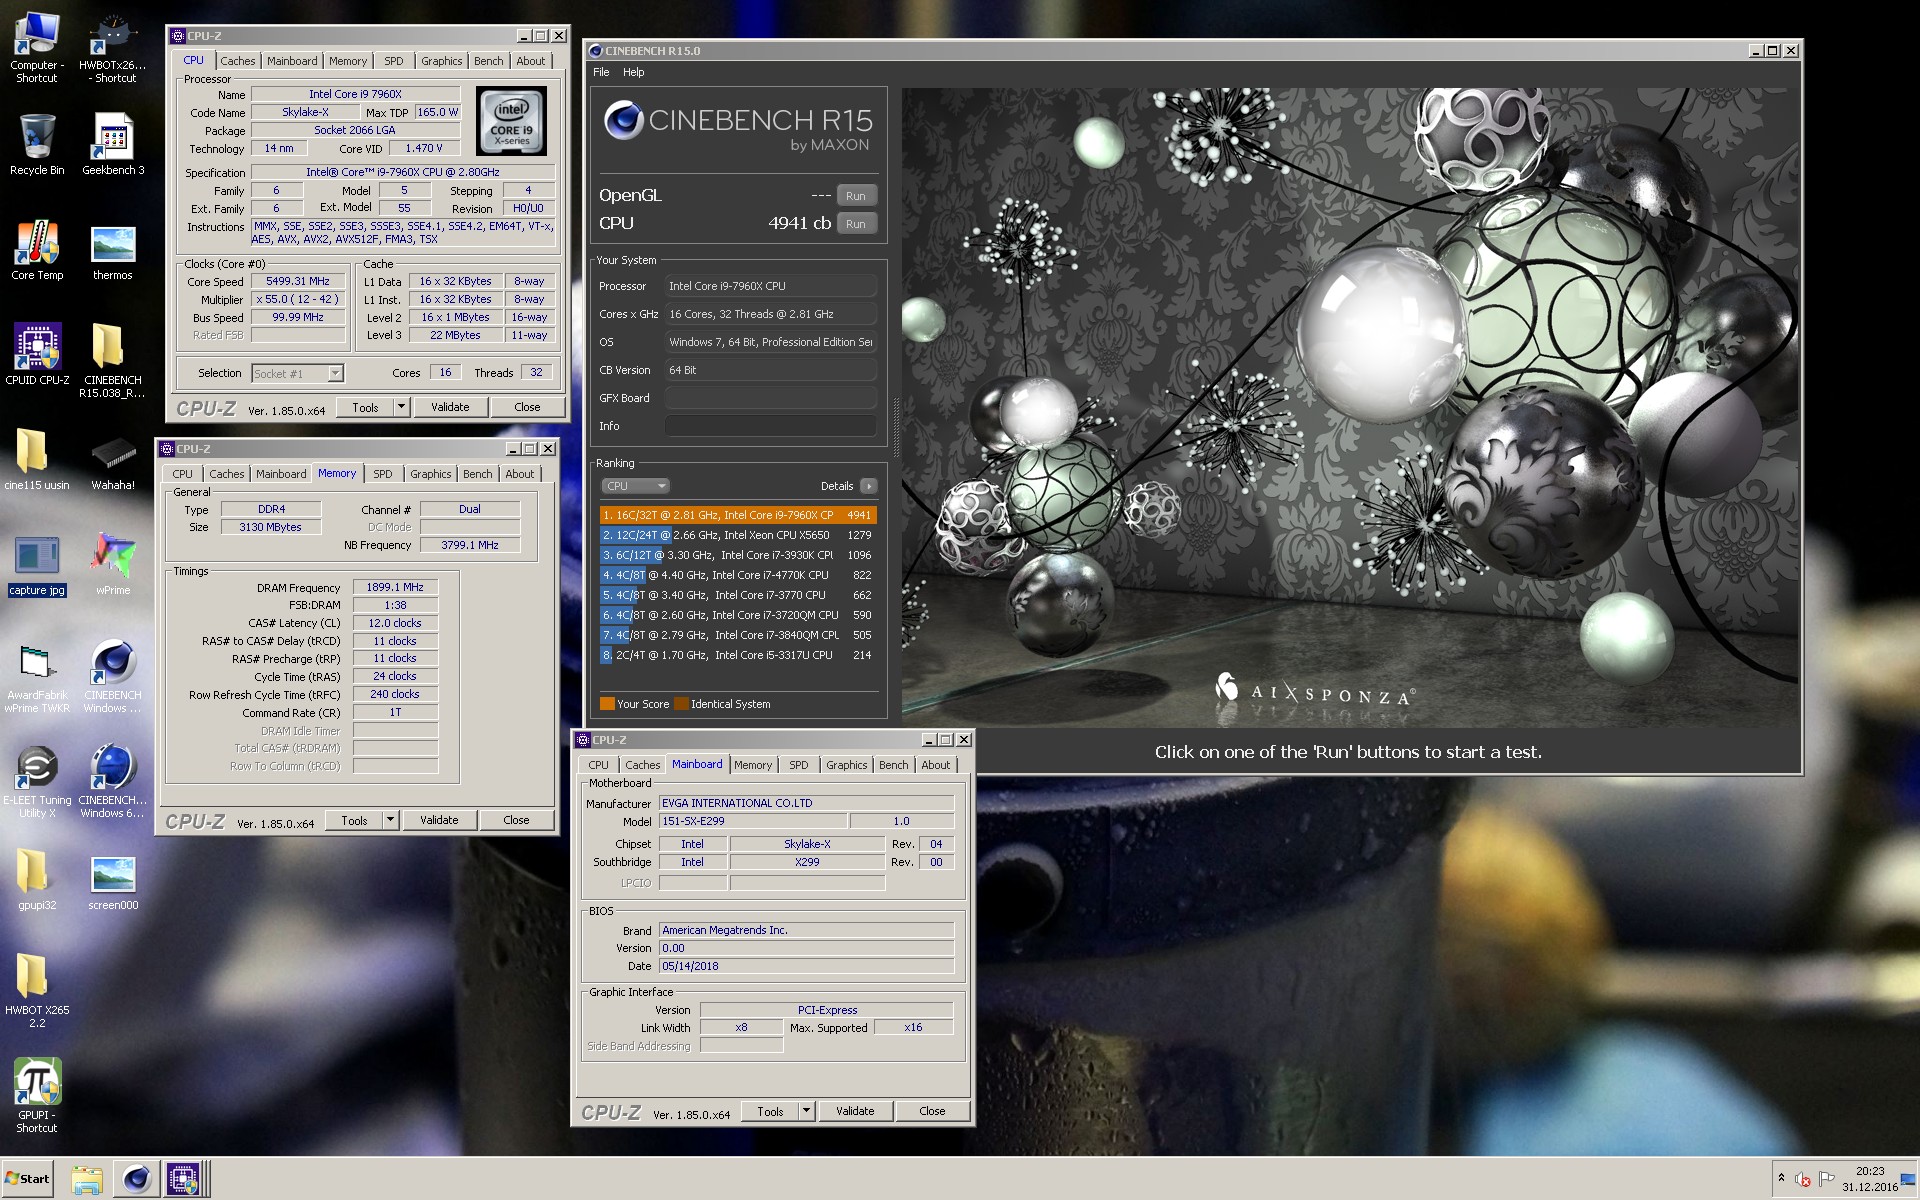Select the CINEBENCH R15.038 folder icon
This screenshot has width=1920, height=1200.
113,360
